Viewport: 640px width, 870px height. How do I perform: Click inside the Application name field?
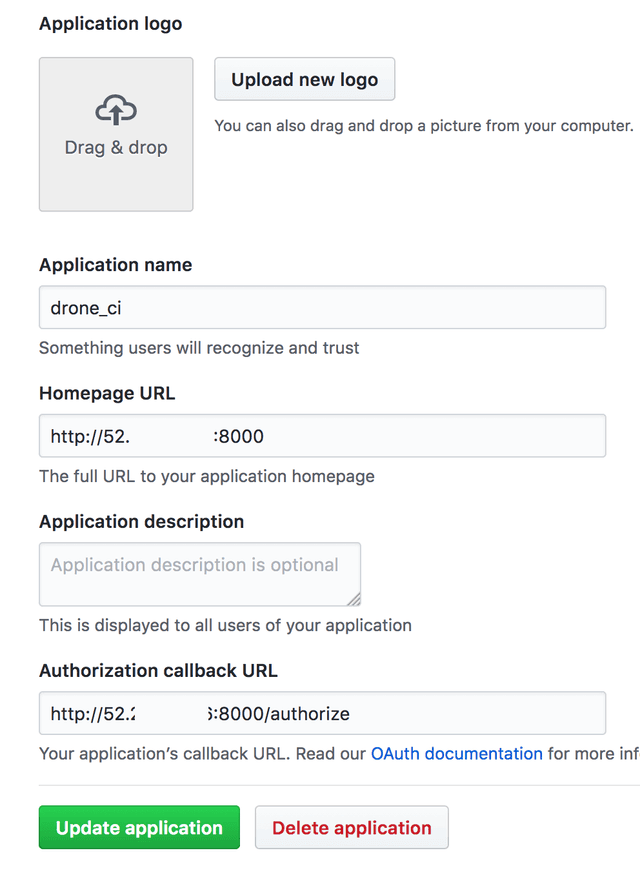322,307
